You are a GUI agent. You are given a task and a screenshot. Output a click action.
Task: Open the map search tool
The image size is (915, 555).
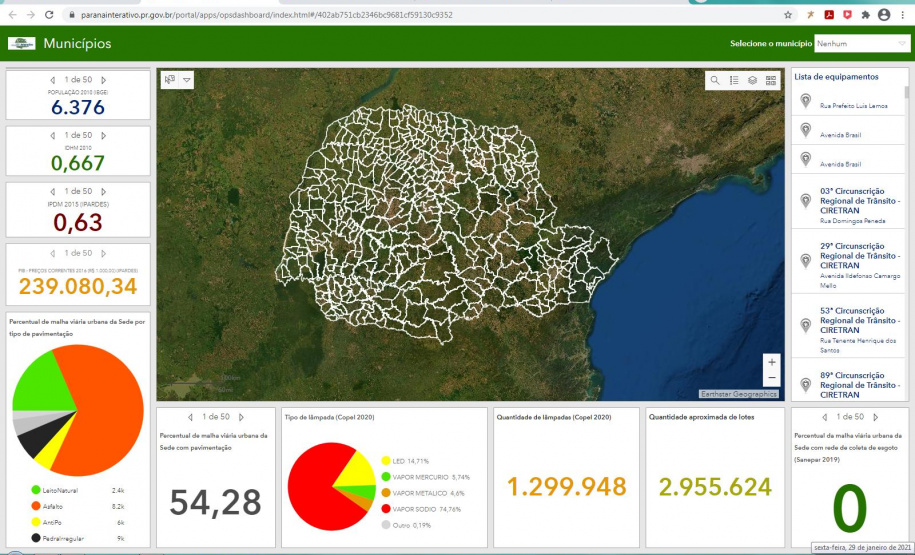715,80
